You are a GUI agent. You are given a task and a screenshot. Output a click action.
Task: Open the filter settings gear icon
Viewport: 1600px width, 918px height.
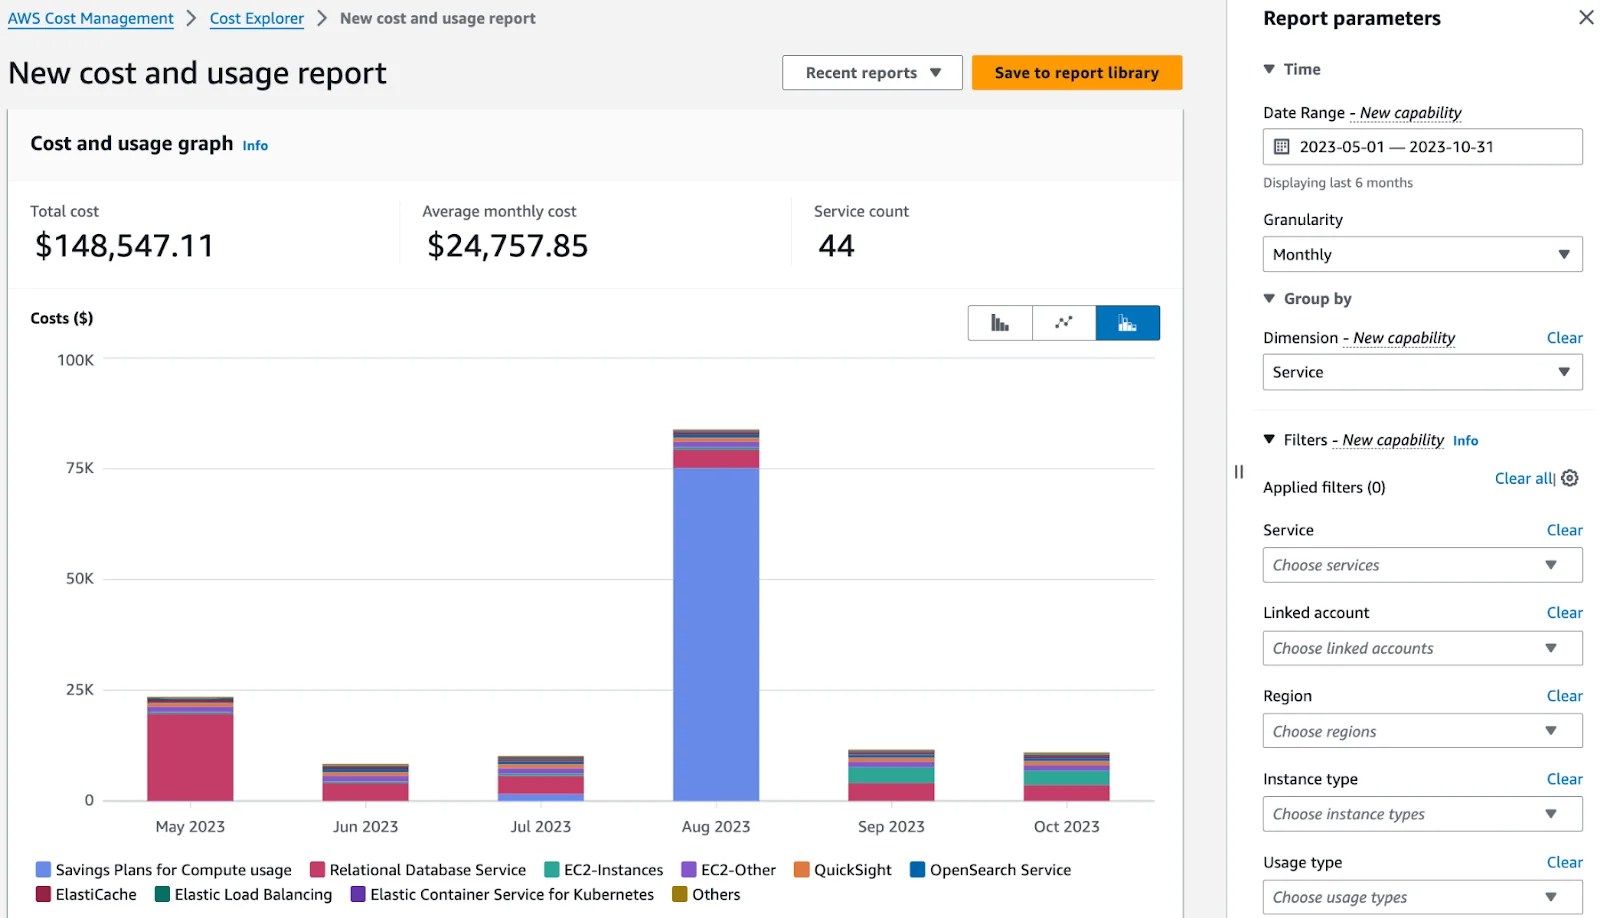(x=1567, y=478)
